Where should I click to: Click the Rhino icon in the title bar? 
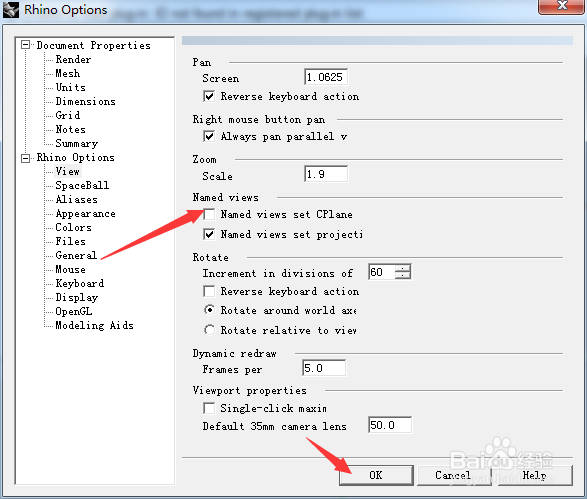click(11, 10)
